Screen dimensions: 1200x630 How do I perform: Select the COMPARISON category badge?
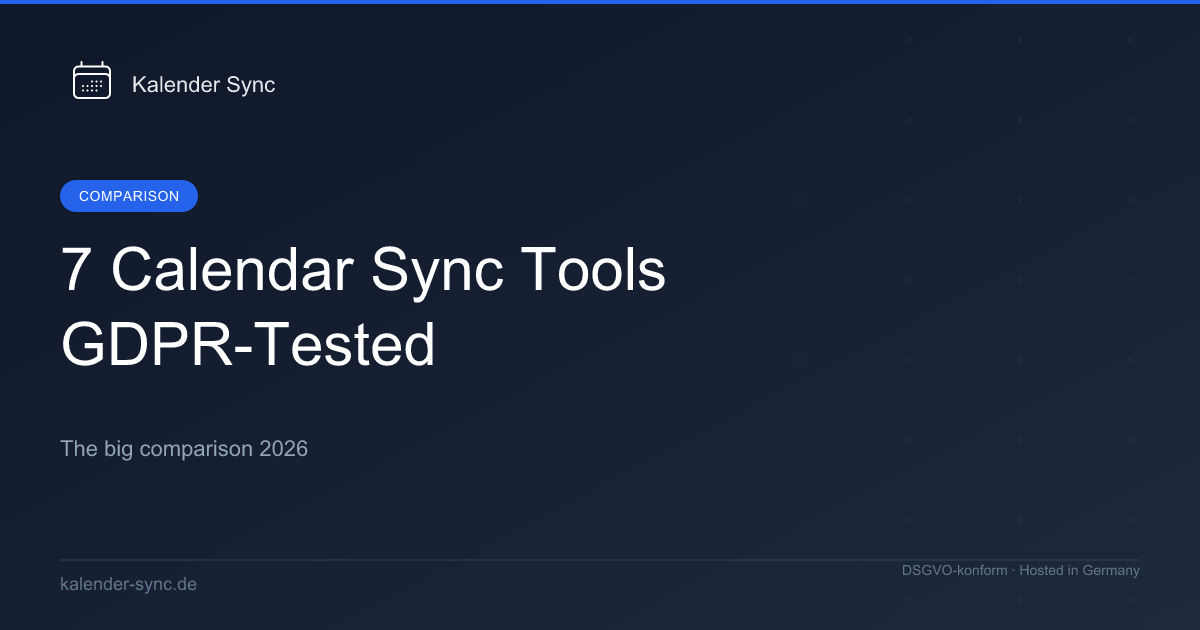[x=129, y=196]
